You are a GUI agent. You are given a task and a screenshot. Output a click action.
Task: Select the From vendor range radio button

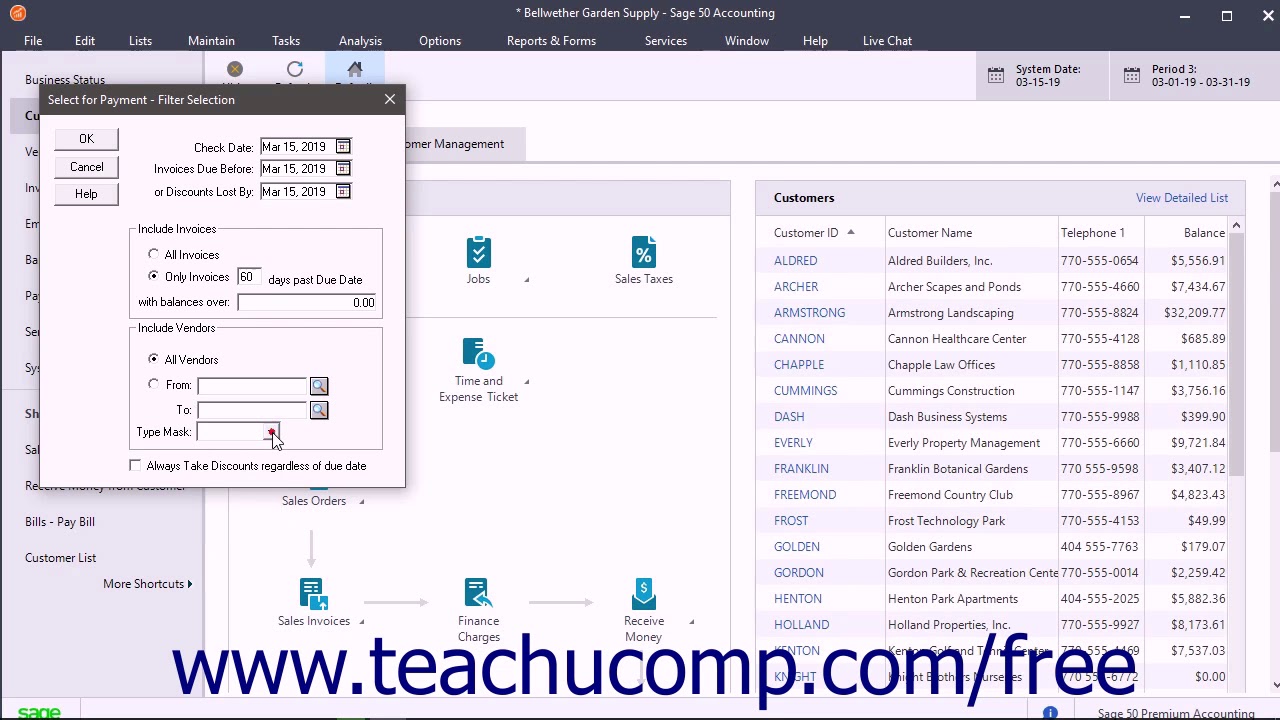[153, 384]
